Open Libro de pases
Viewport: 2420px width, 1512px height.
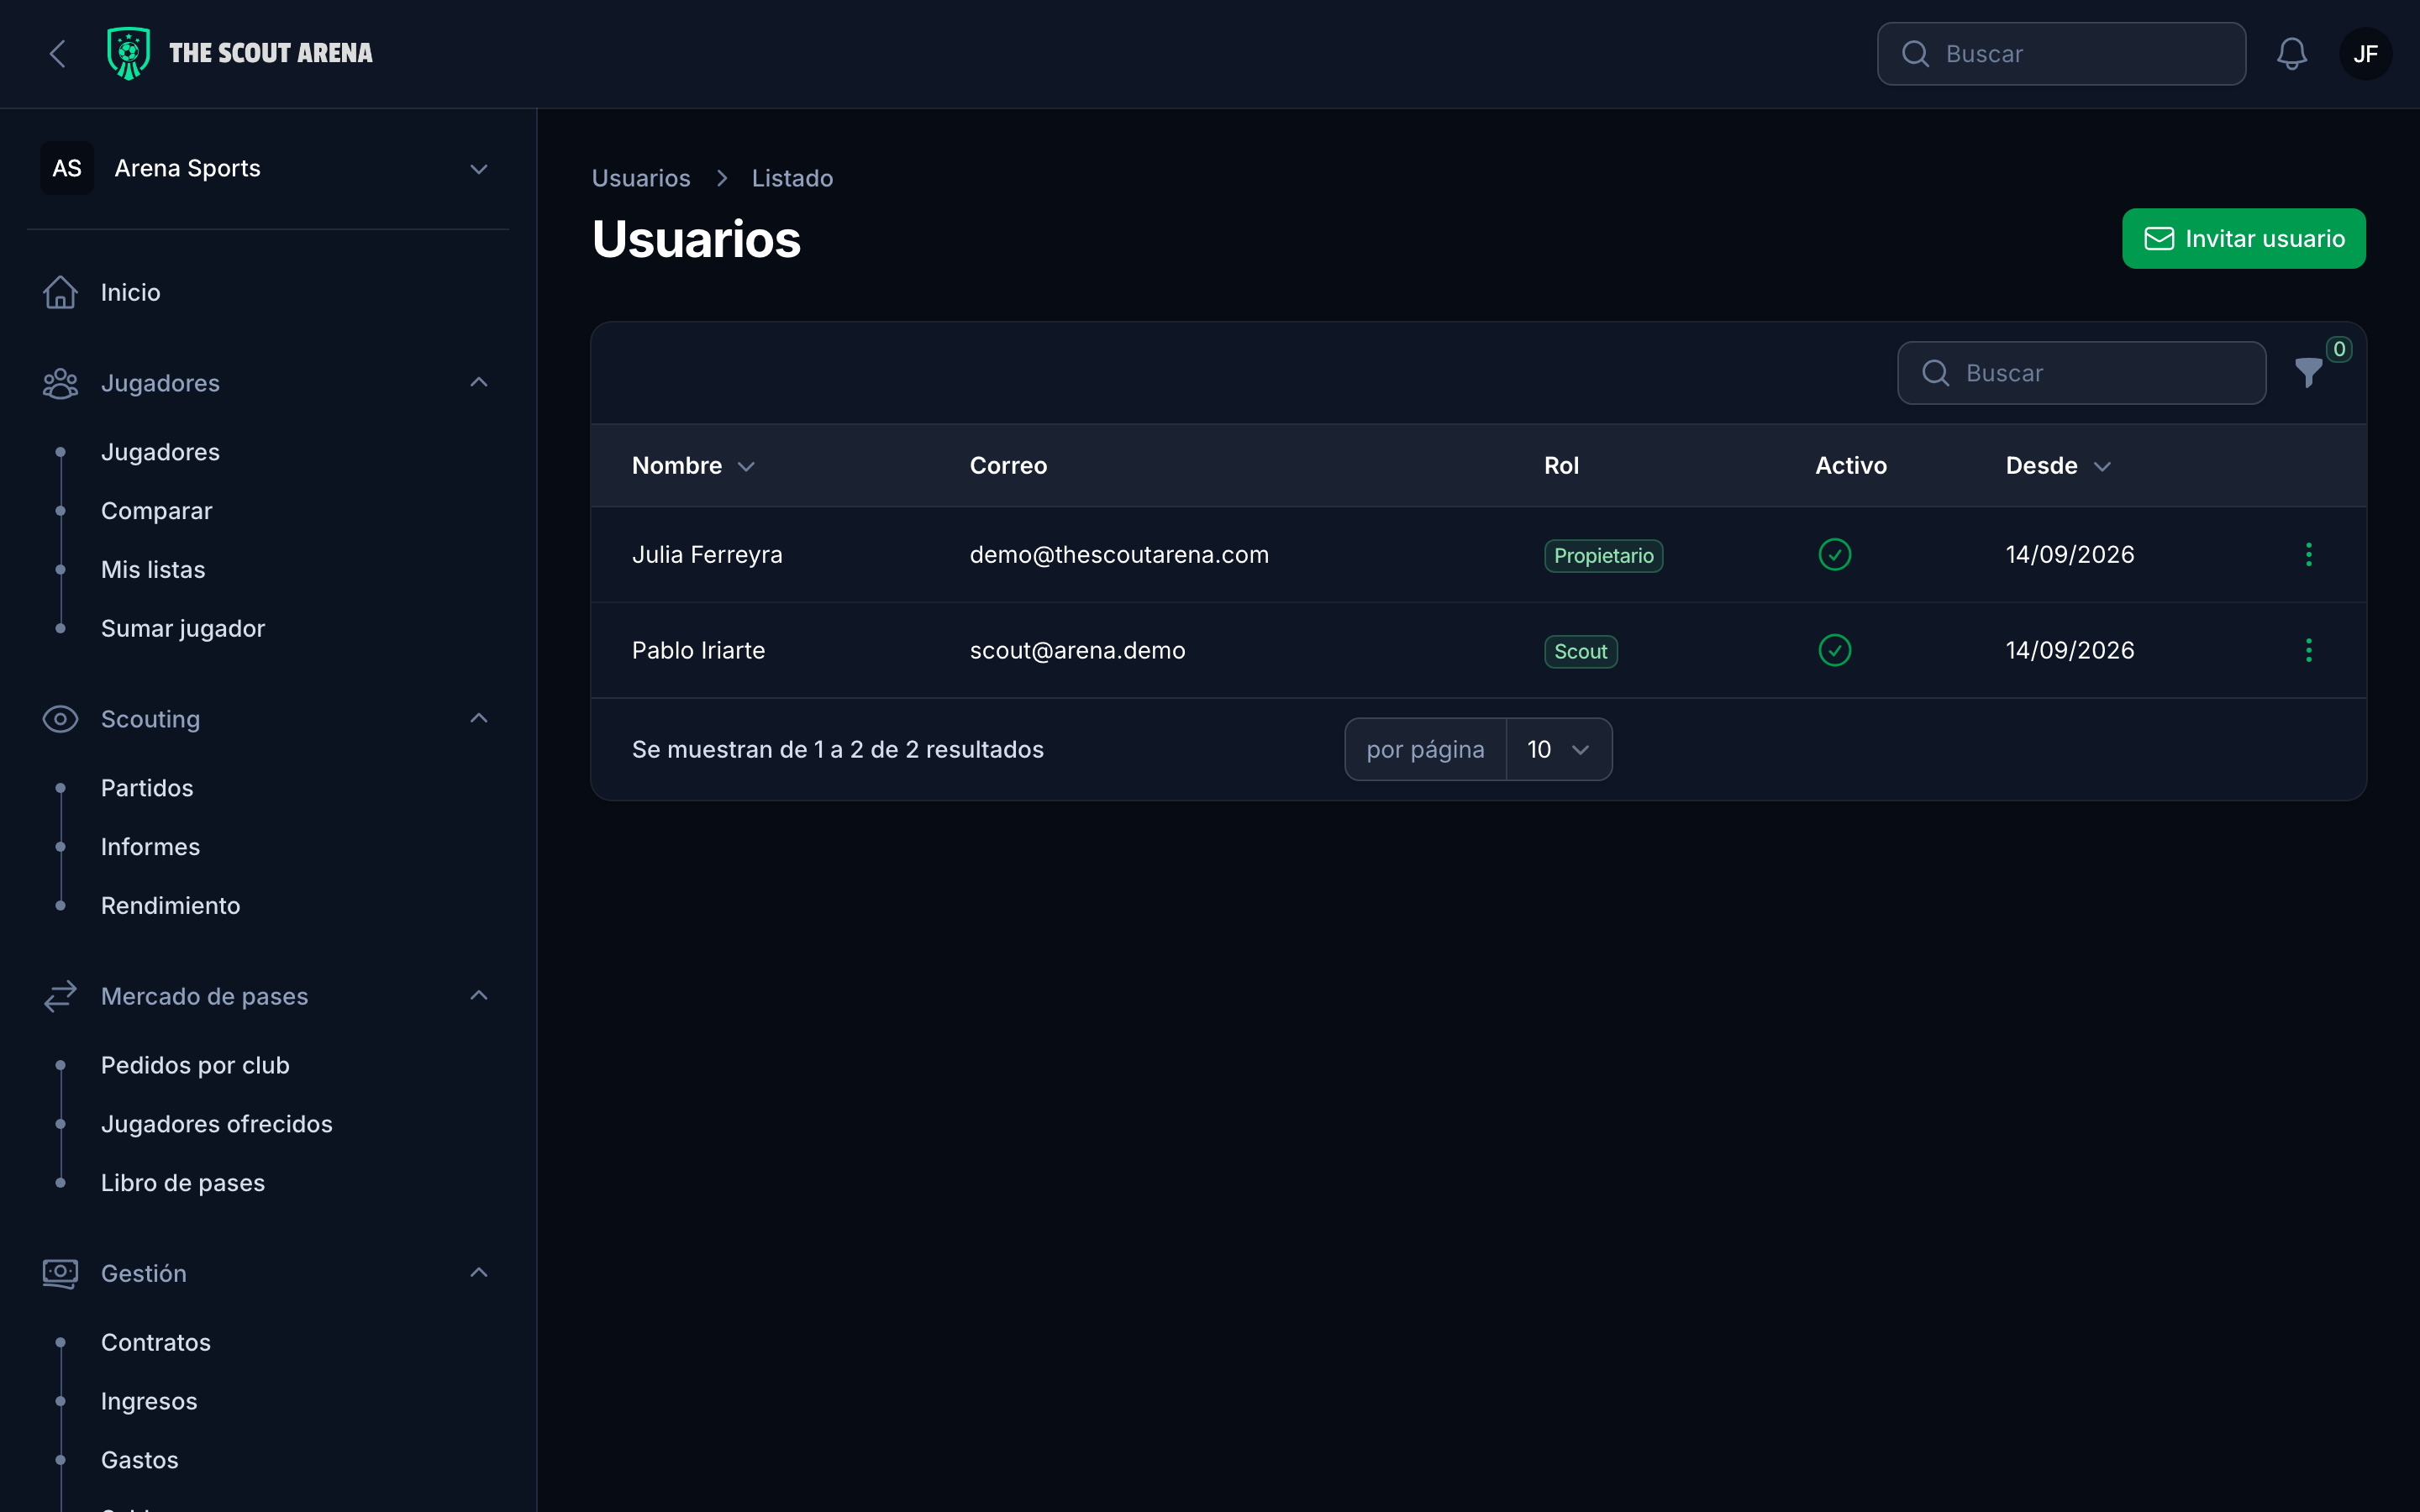tap(183, 1184)
